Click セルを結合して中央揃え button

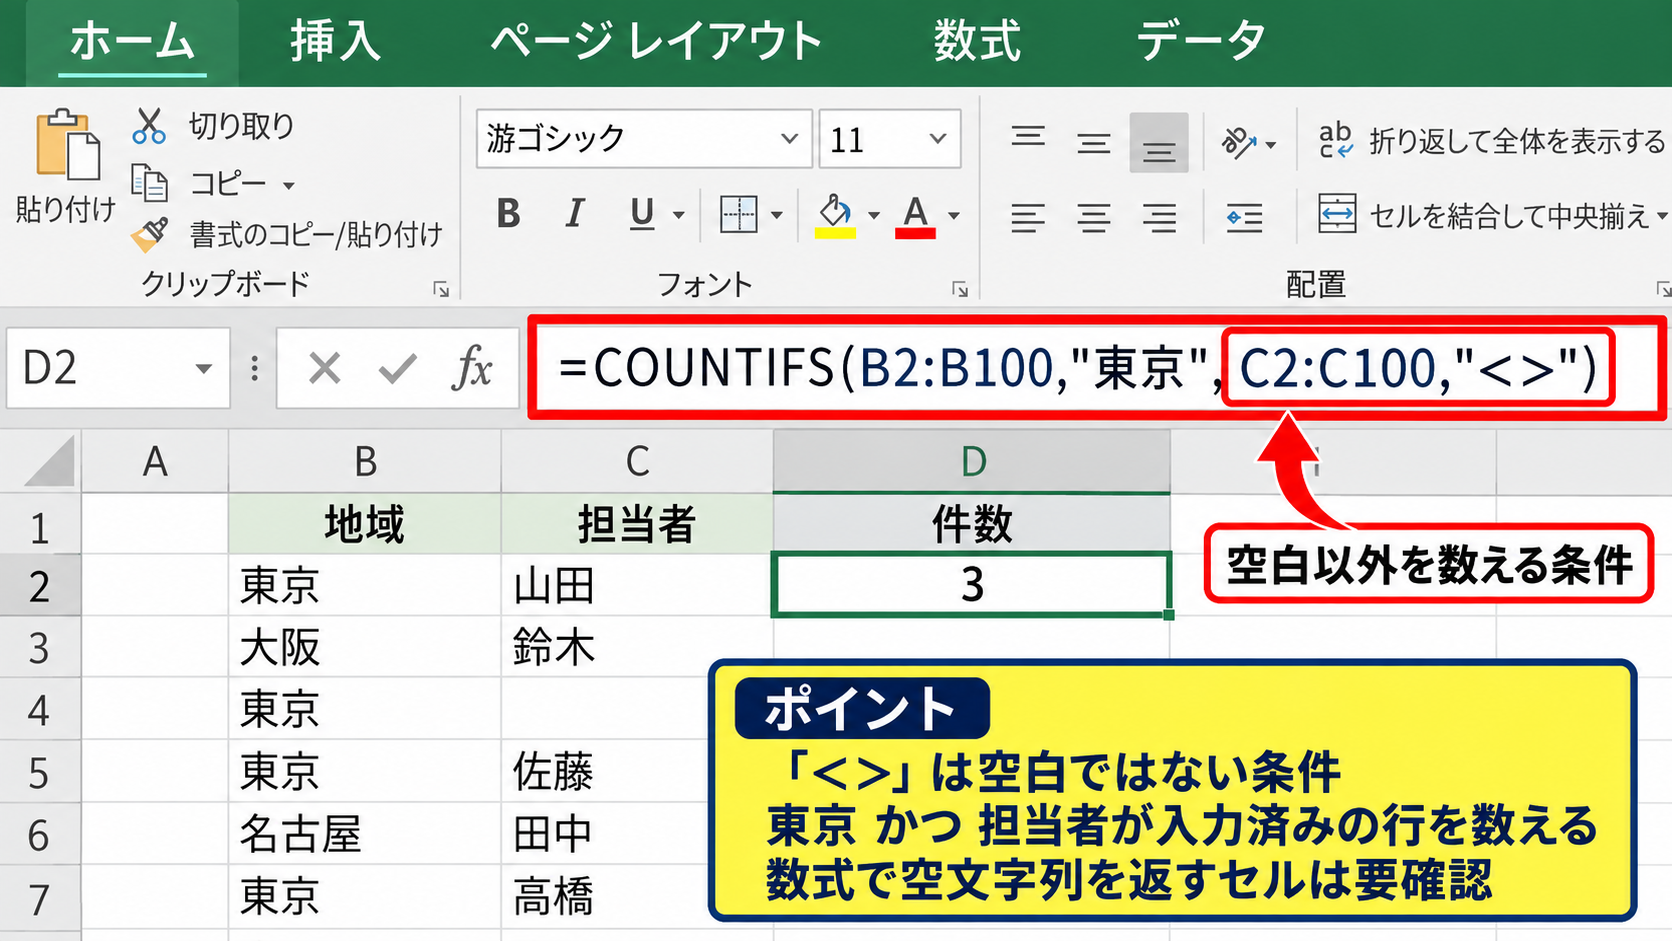1508,216
